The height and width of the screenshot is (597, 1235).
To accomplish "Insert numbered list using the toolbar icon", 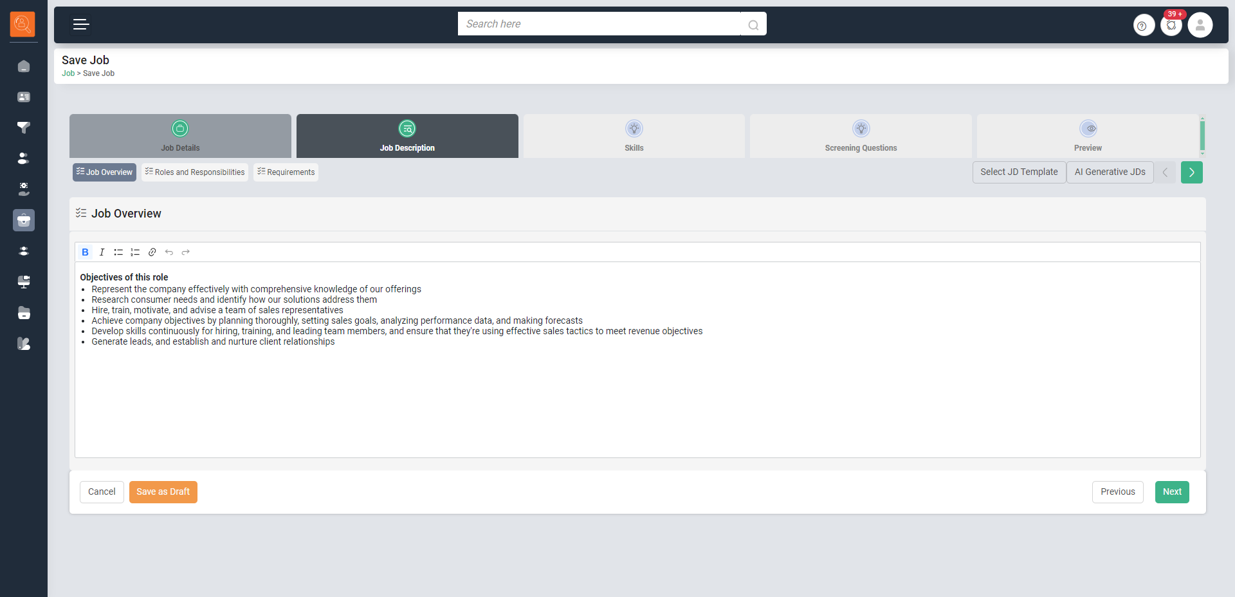I will click(135, 252).
